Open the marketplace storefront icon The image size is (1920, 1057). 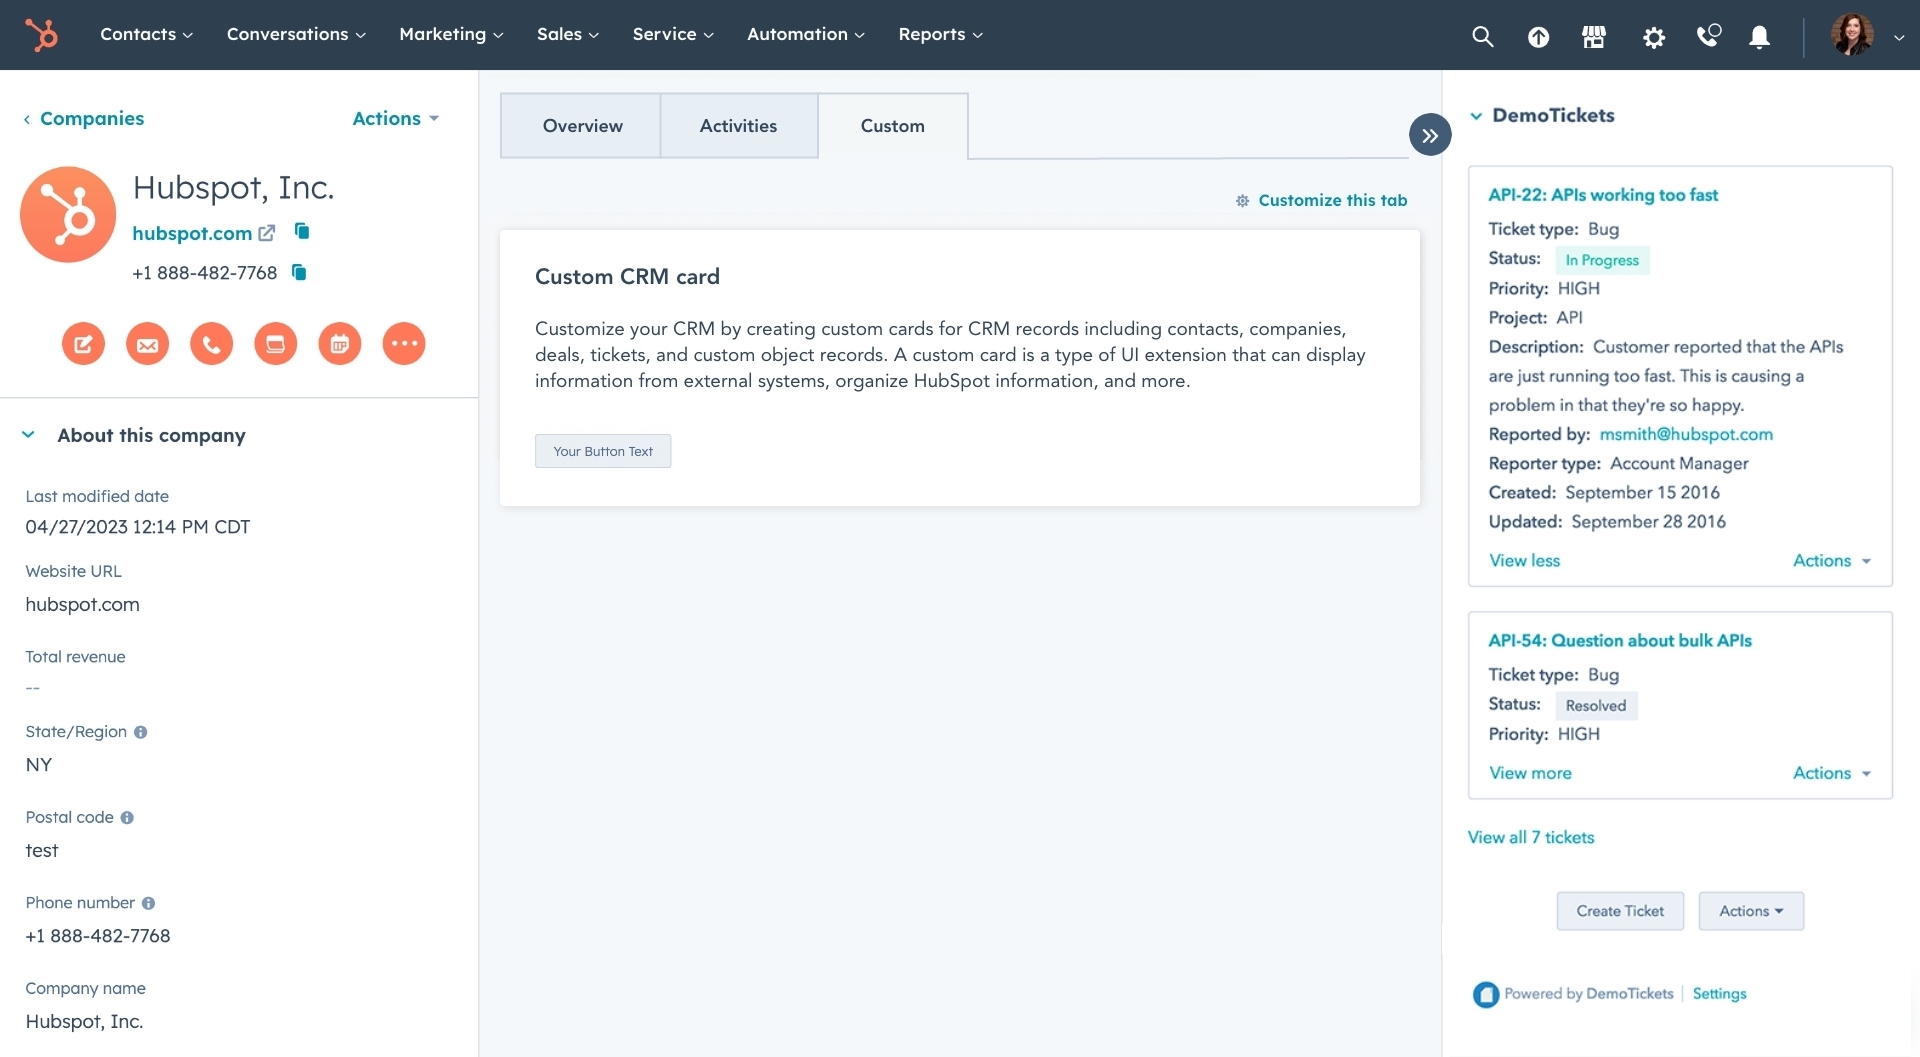[1594, 37]
